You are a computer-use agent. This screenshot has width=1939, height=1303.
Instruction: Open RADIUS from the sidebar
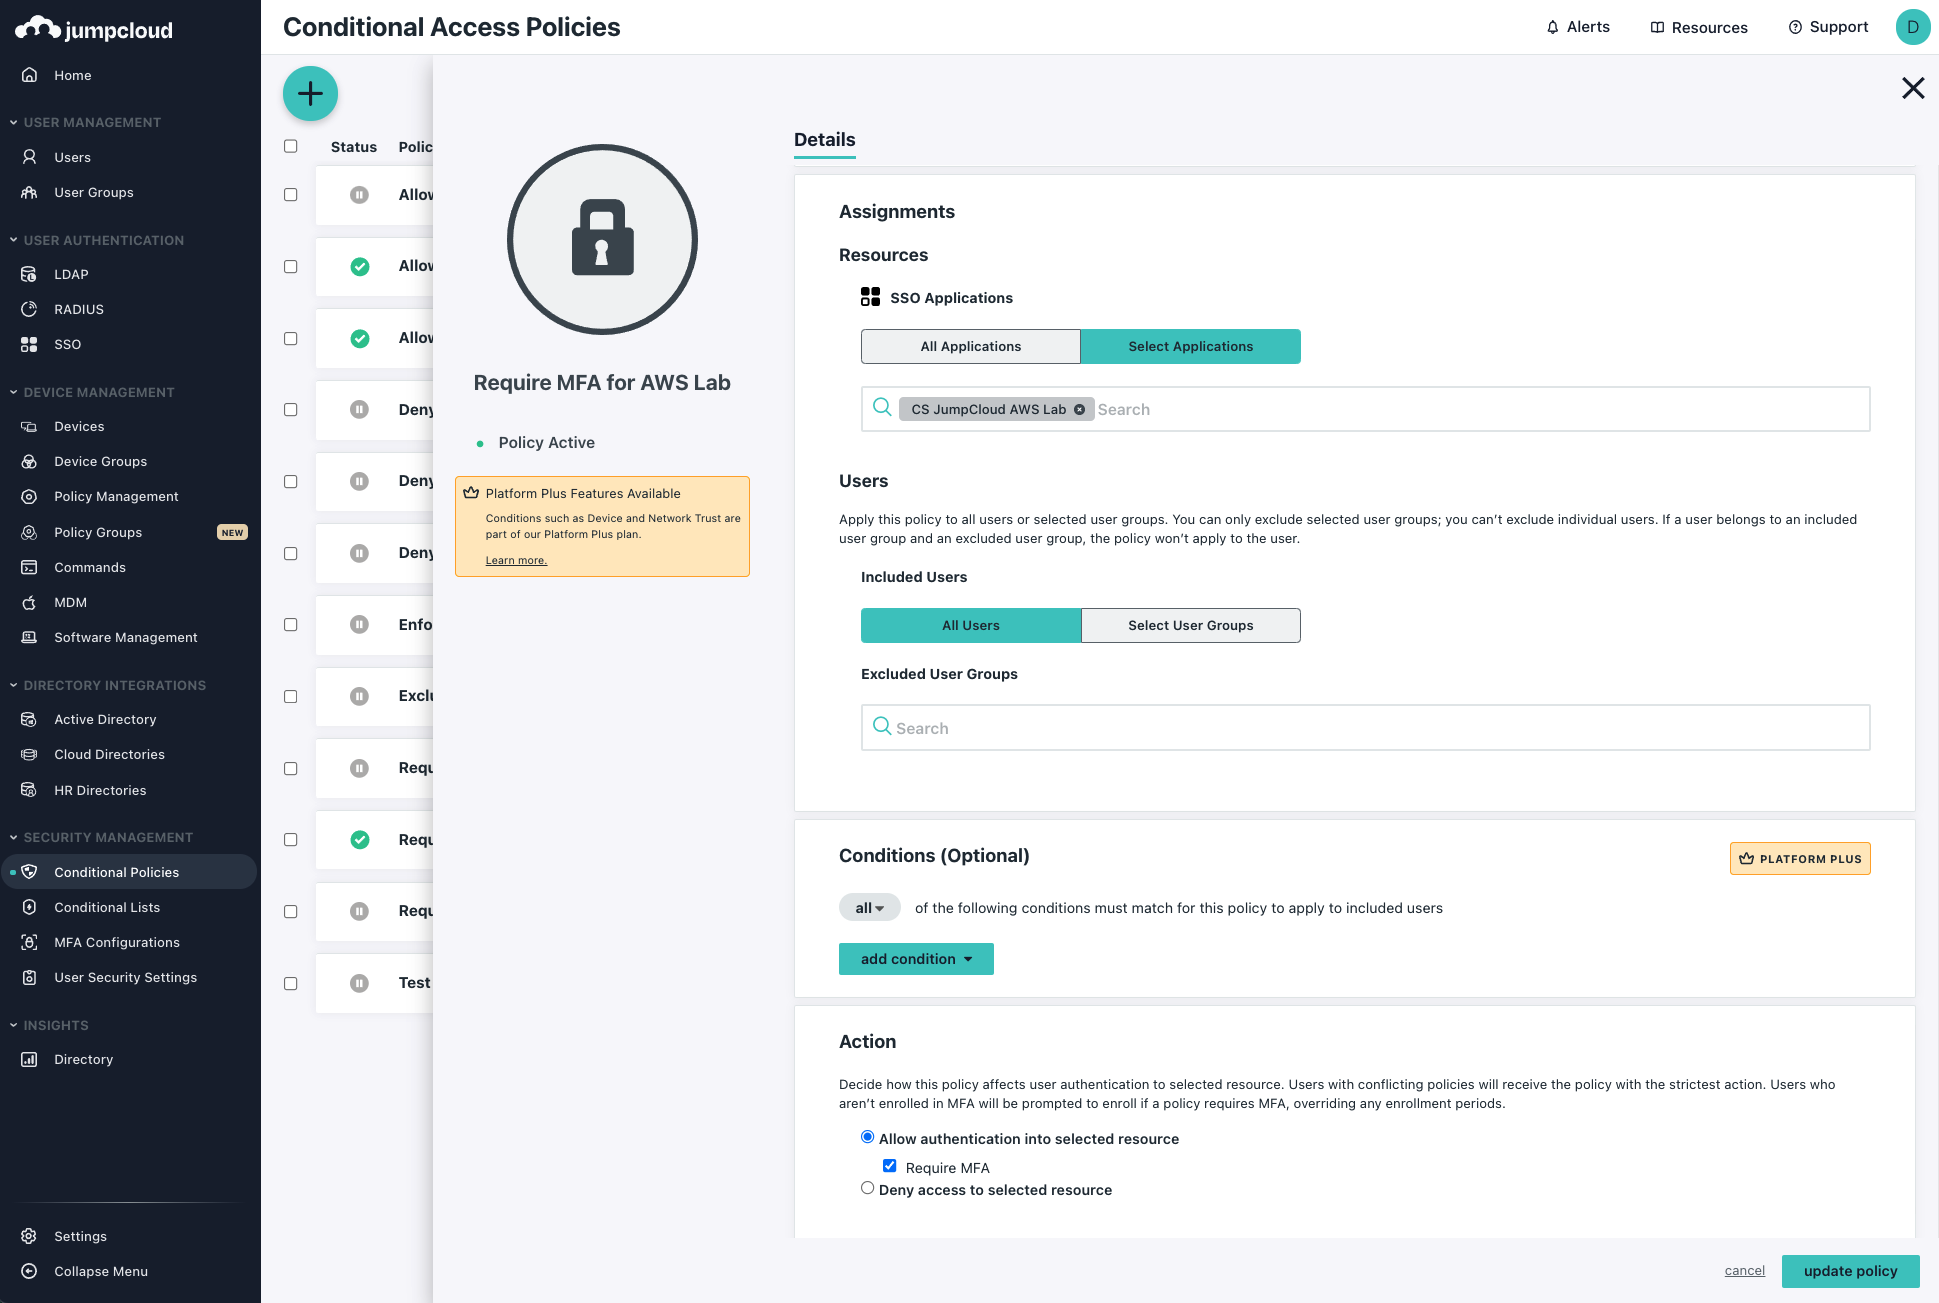pos(78,309)
